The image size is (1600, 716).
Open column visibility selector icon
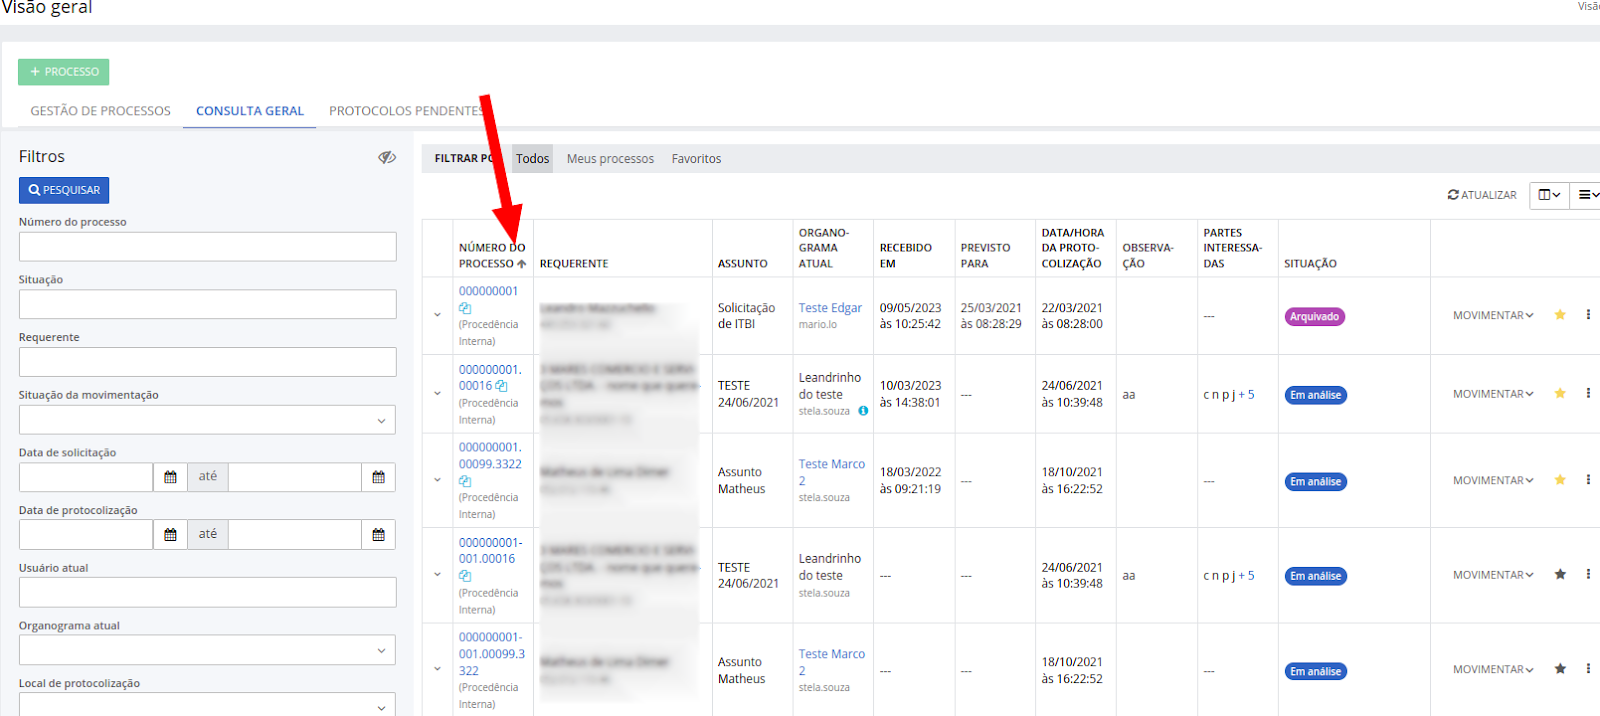(1549, 195)
